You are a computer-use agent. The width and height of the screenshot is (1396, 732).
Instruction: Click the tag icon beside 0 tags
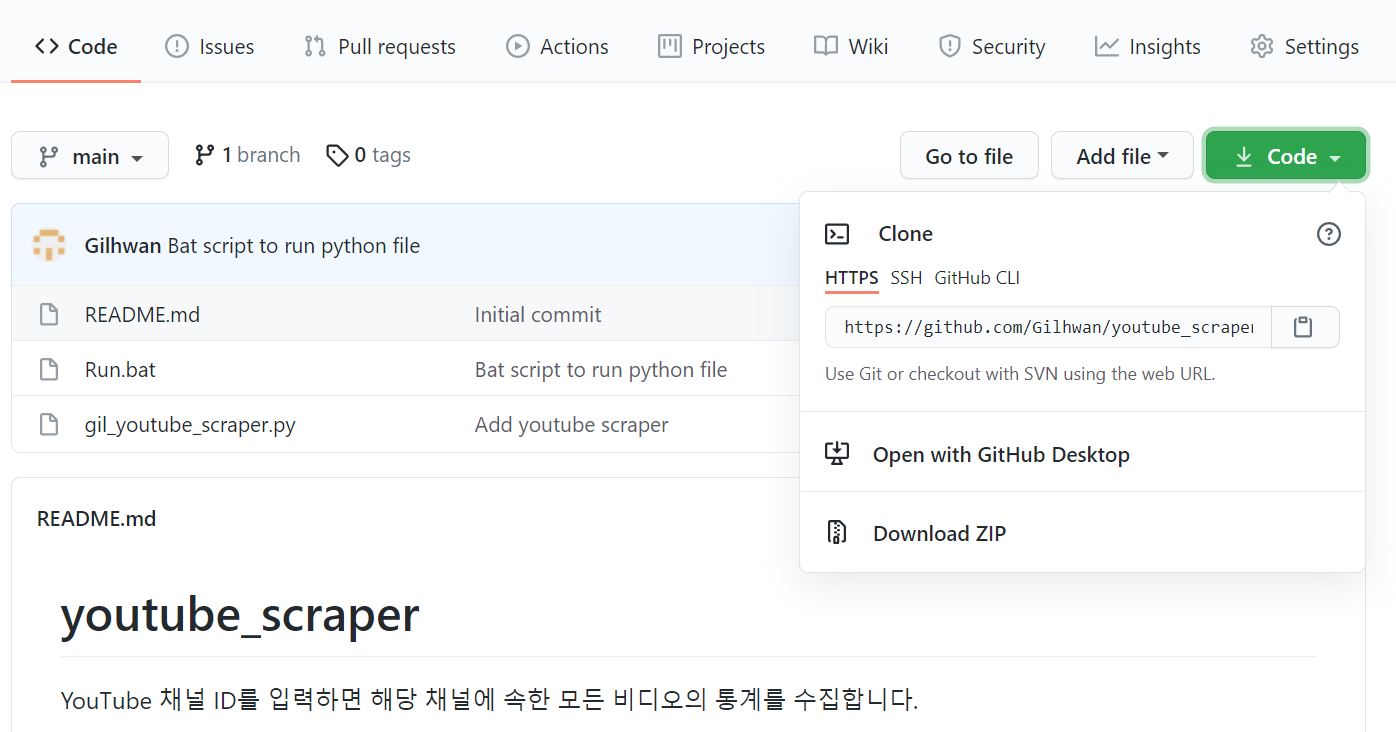coord(338,155)
